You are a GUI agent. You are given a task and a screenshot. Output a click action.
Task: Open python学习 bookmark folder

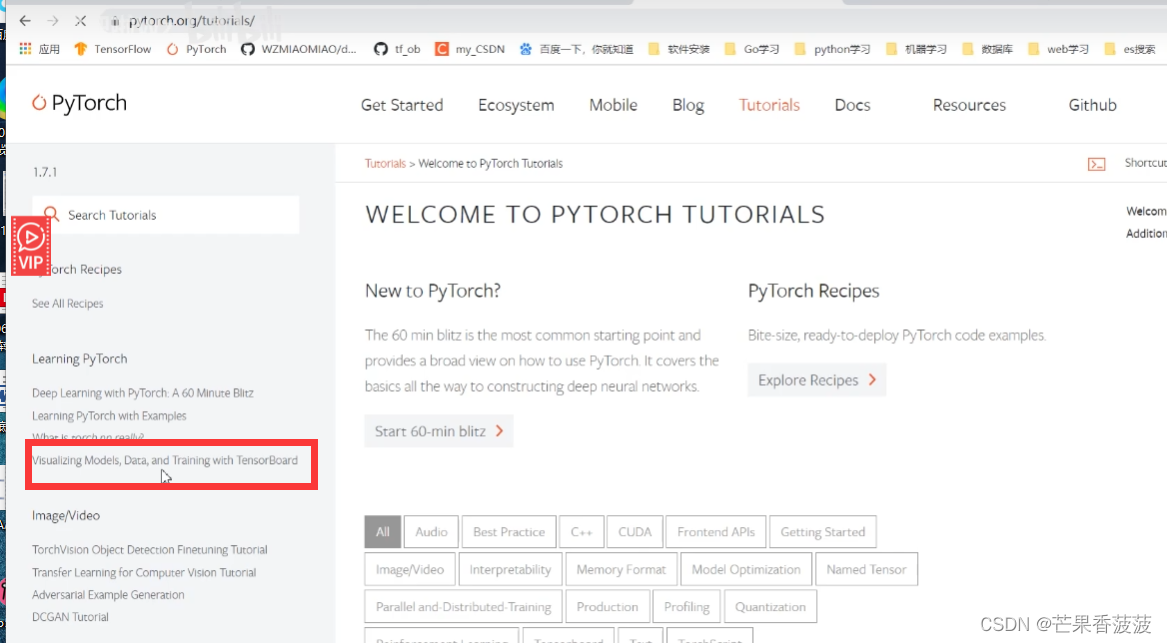click(832, 49)
